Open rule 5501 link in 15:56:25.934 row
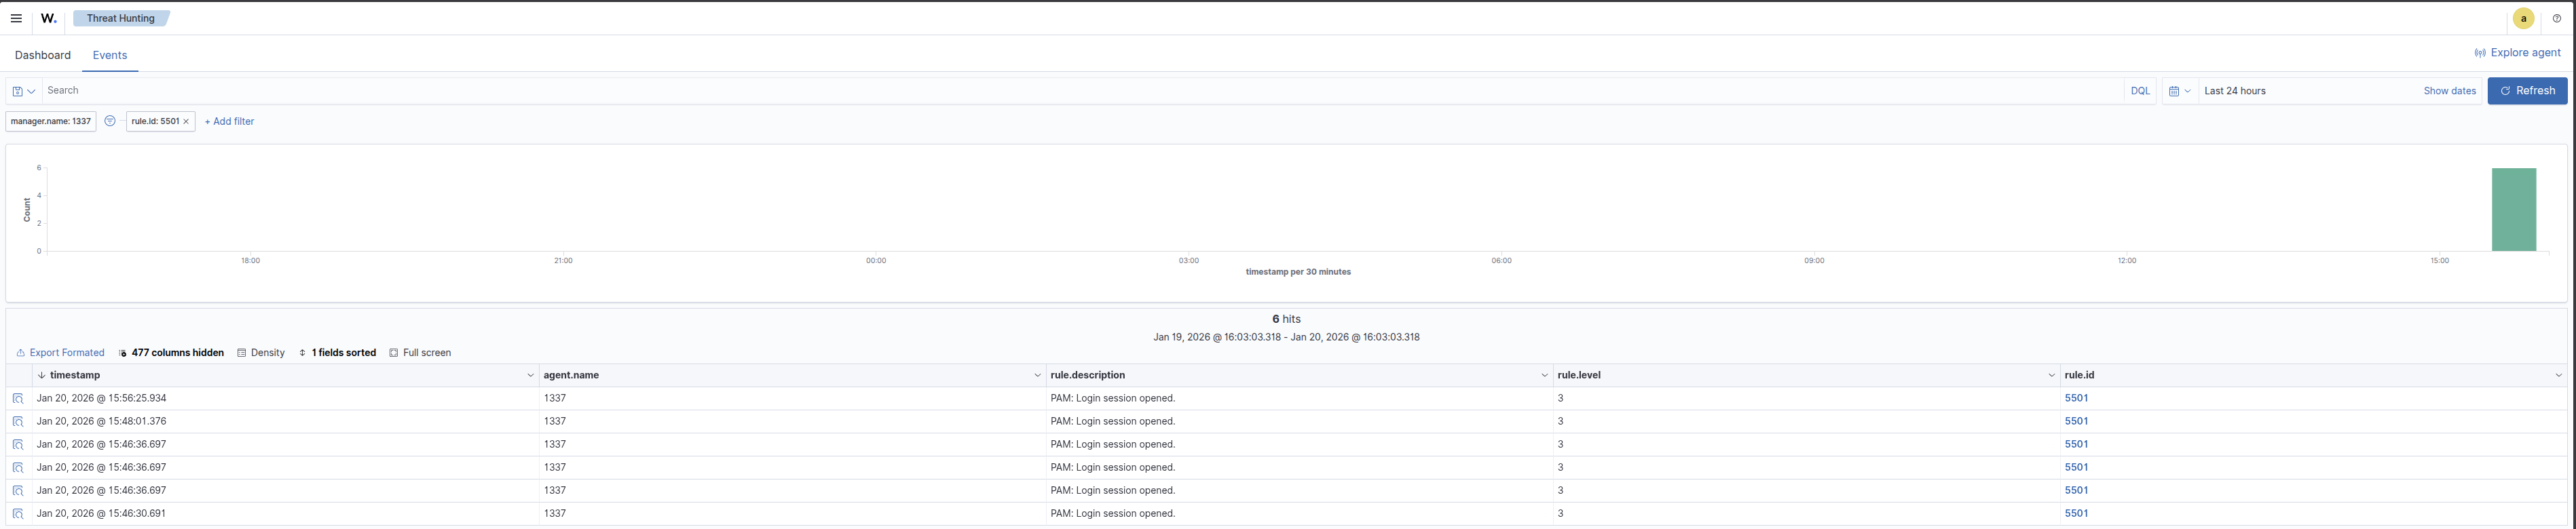2576x529 pixels. (2076, 398)
